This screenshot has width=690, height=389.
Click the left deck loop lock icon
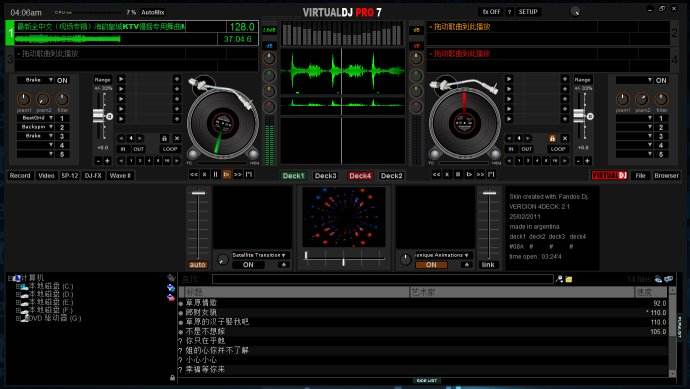point(164,138)
